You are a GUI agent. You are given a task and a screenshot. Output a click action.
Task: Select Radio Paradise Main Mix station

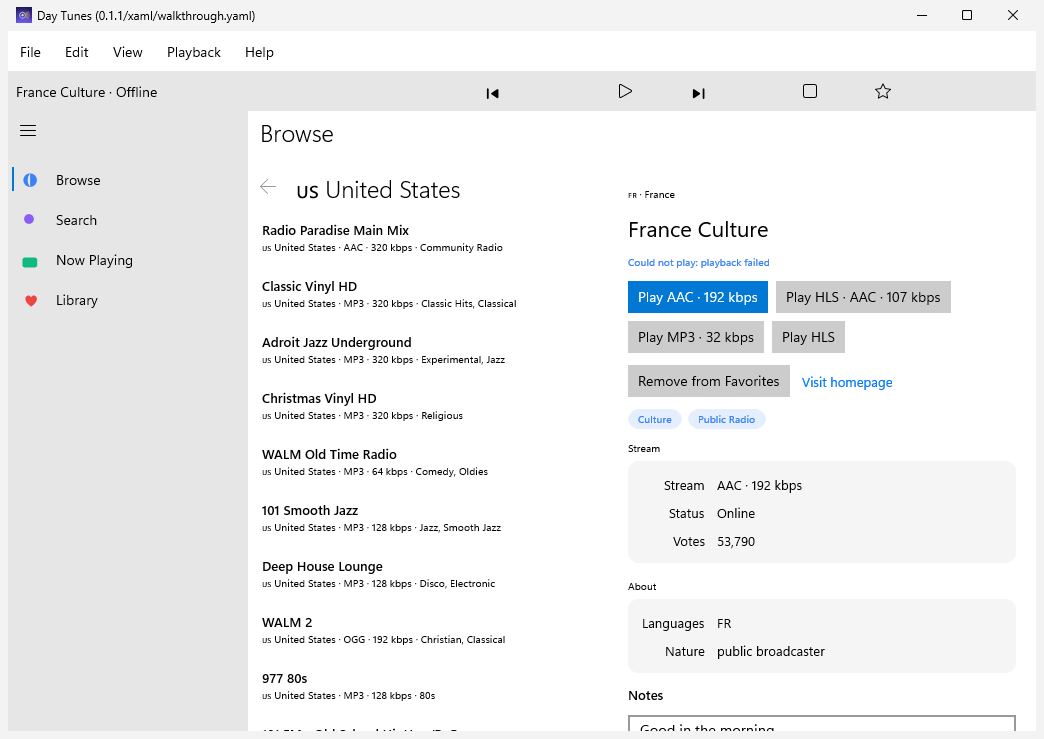426,238
